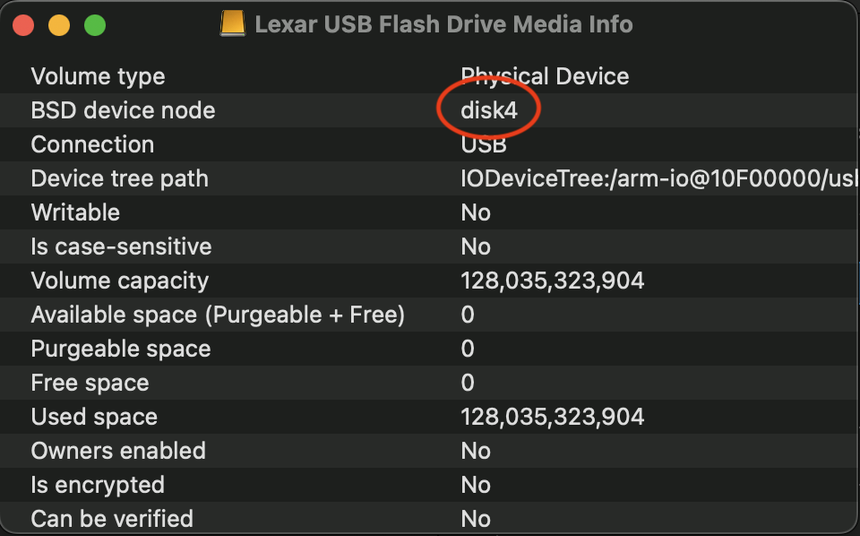This screenshot has width=860, height=536.
Task: Select the Owners enabled row
Action: (x=118, y=450)
